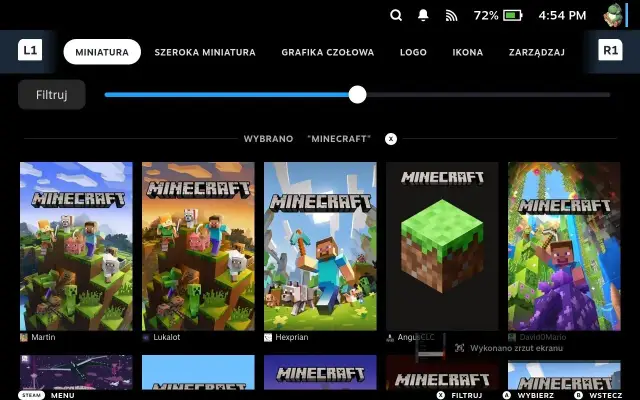Select Lukalot's sunset Minecraft cover

pyautogui.click(x=198, y=246)
